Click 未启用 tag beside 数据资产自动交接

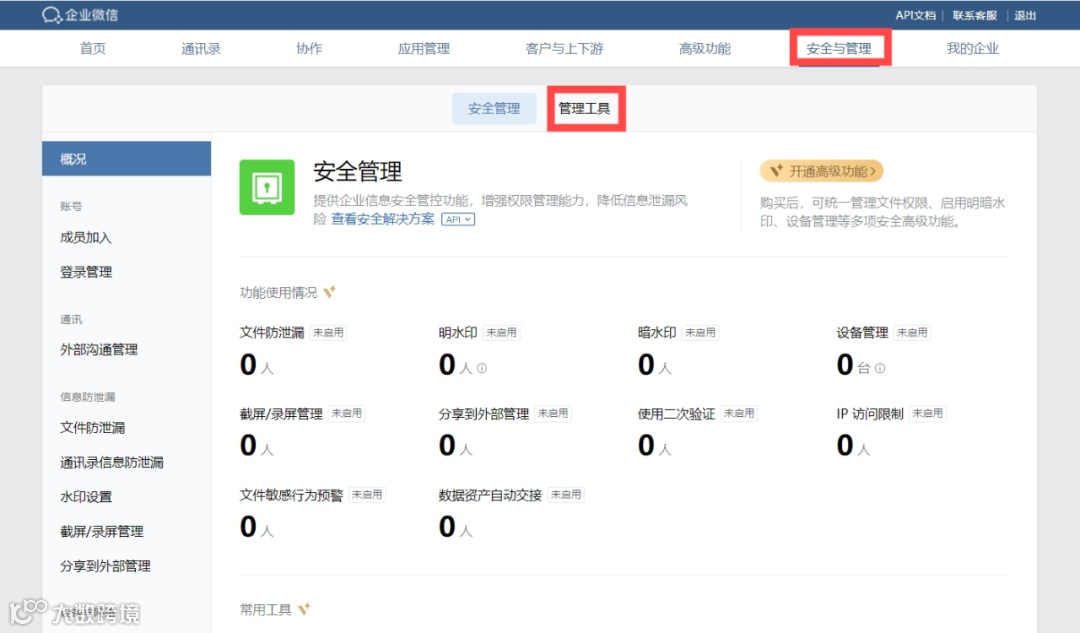[x=565, y=495]
